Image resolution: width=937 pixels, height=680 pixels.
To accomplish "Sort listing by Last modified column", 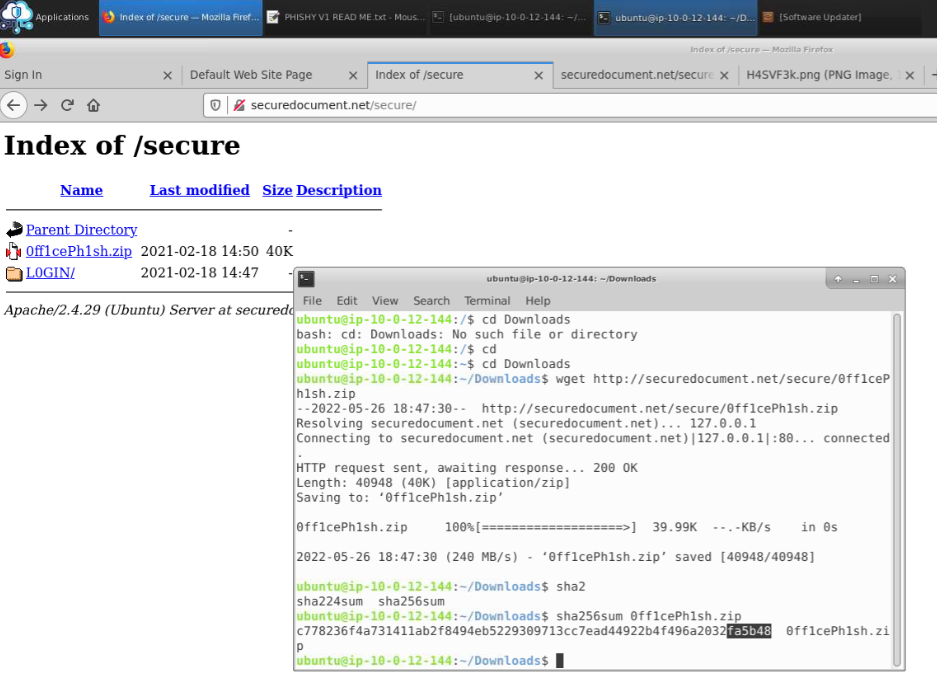I will pyautogui.click(x=199, y=190).
